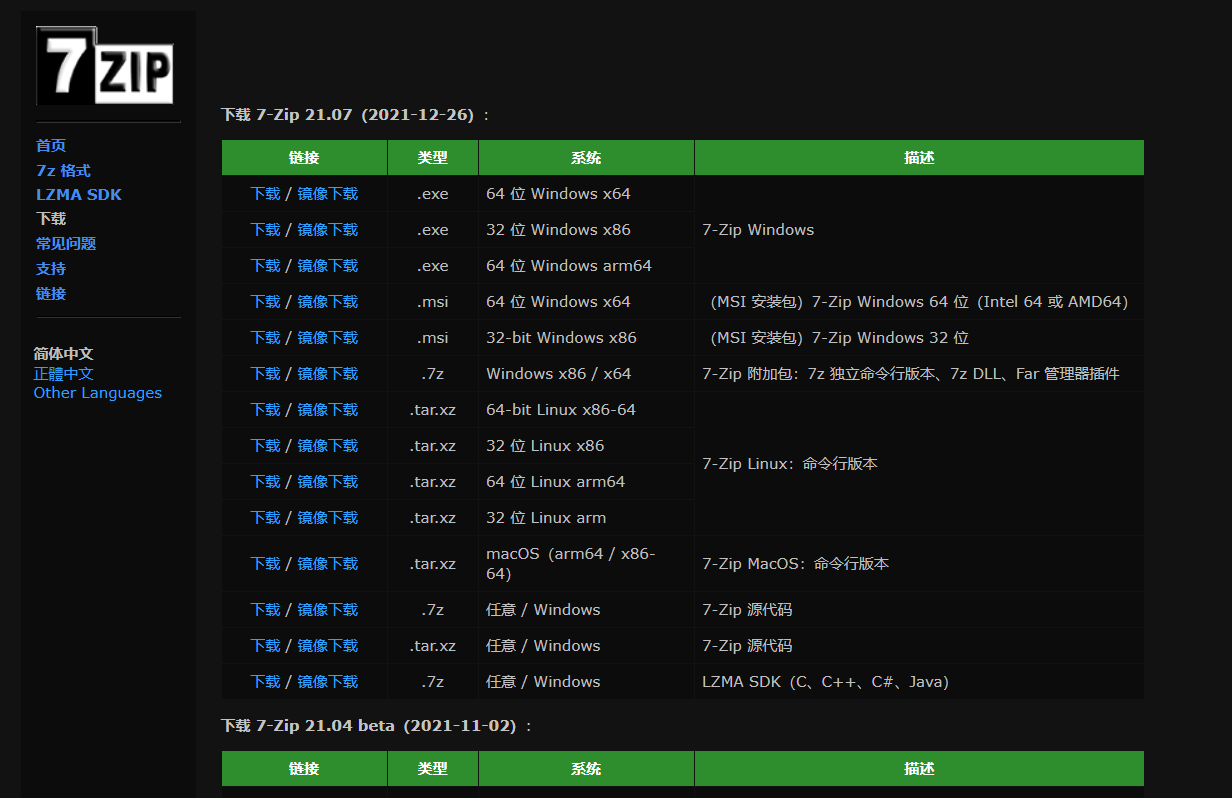Viewport: 1232px width, 798px height.
Task: Click the 链接 header of the 21.07 table
Action: pyautogui.click(x=304, y=158)
